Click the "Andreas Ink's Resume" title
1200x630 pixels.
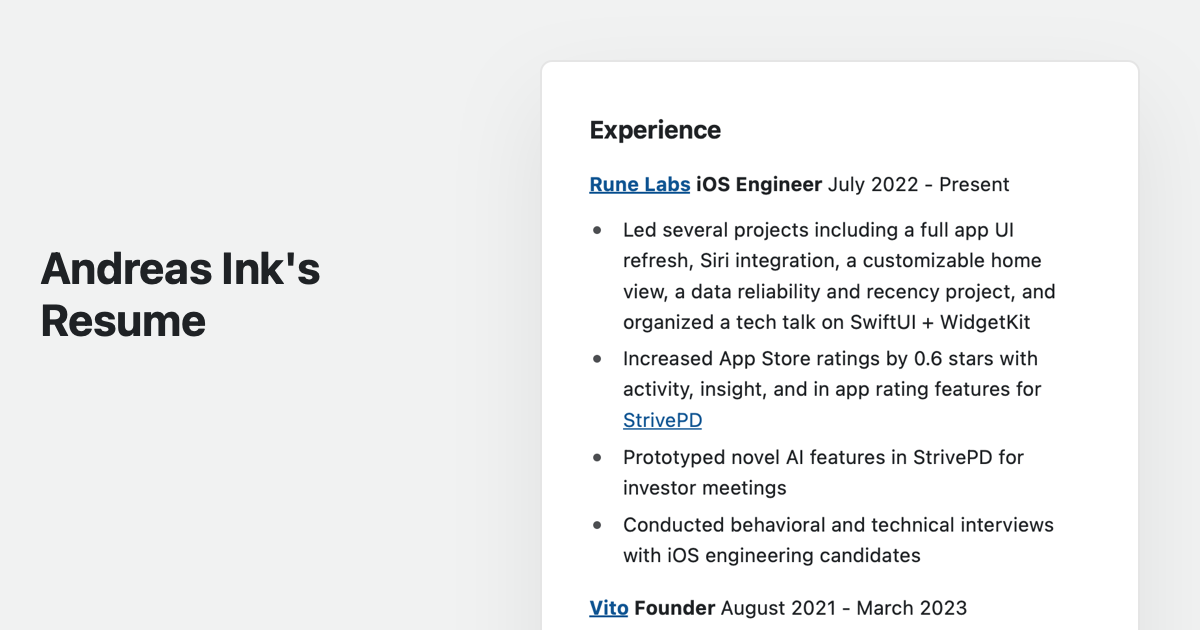pyautogui.click(x=180, y=295)
